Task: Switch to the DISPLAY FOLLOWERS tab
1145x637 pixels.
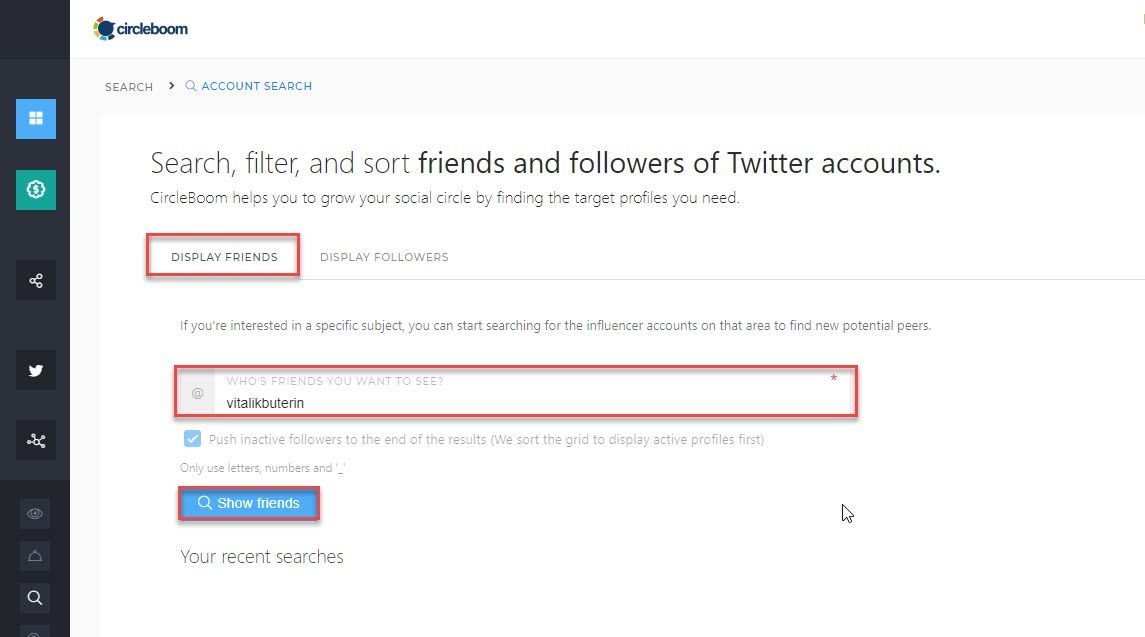Action: [384, 257]
